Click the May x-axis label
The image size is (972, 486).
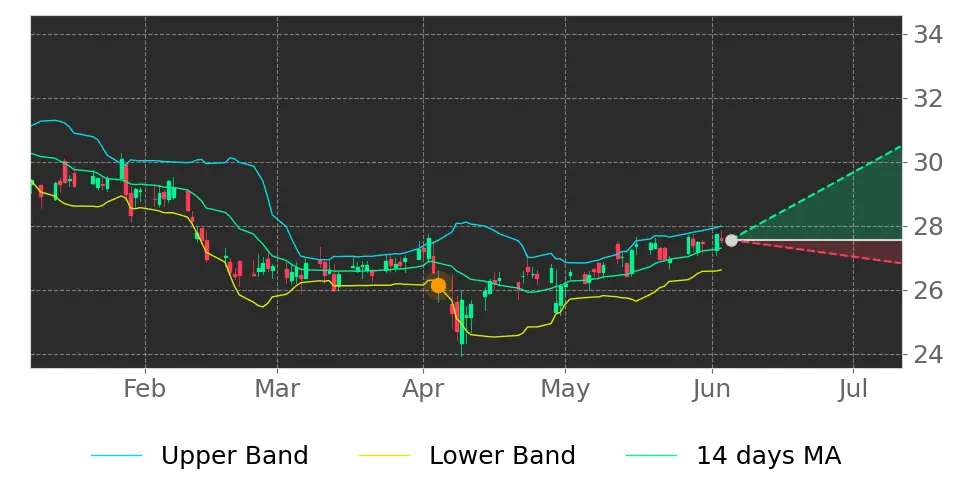(565, 390)
